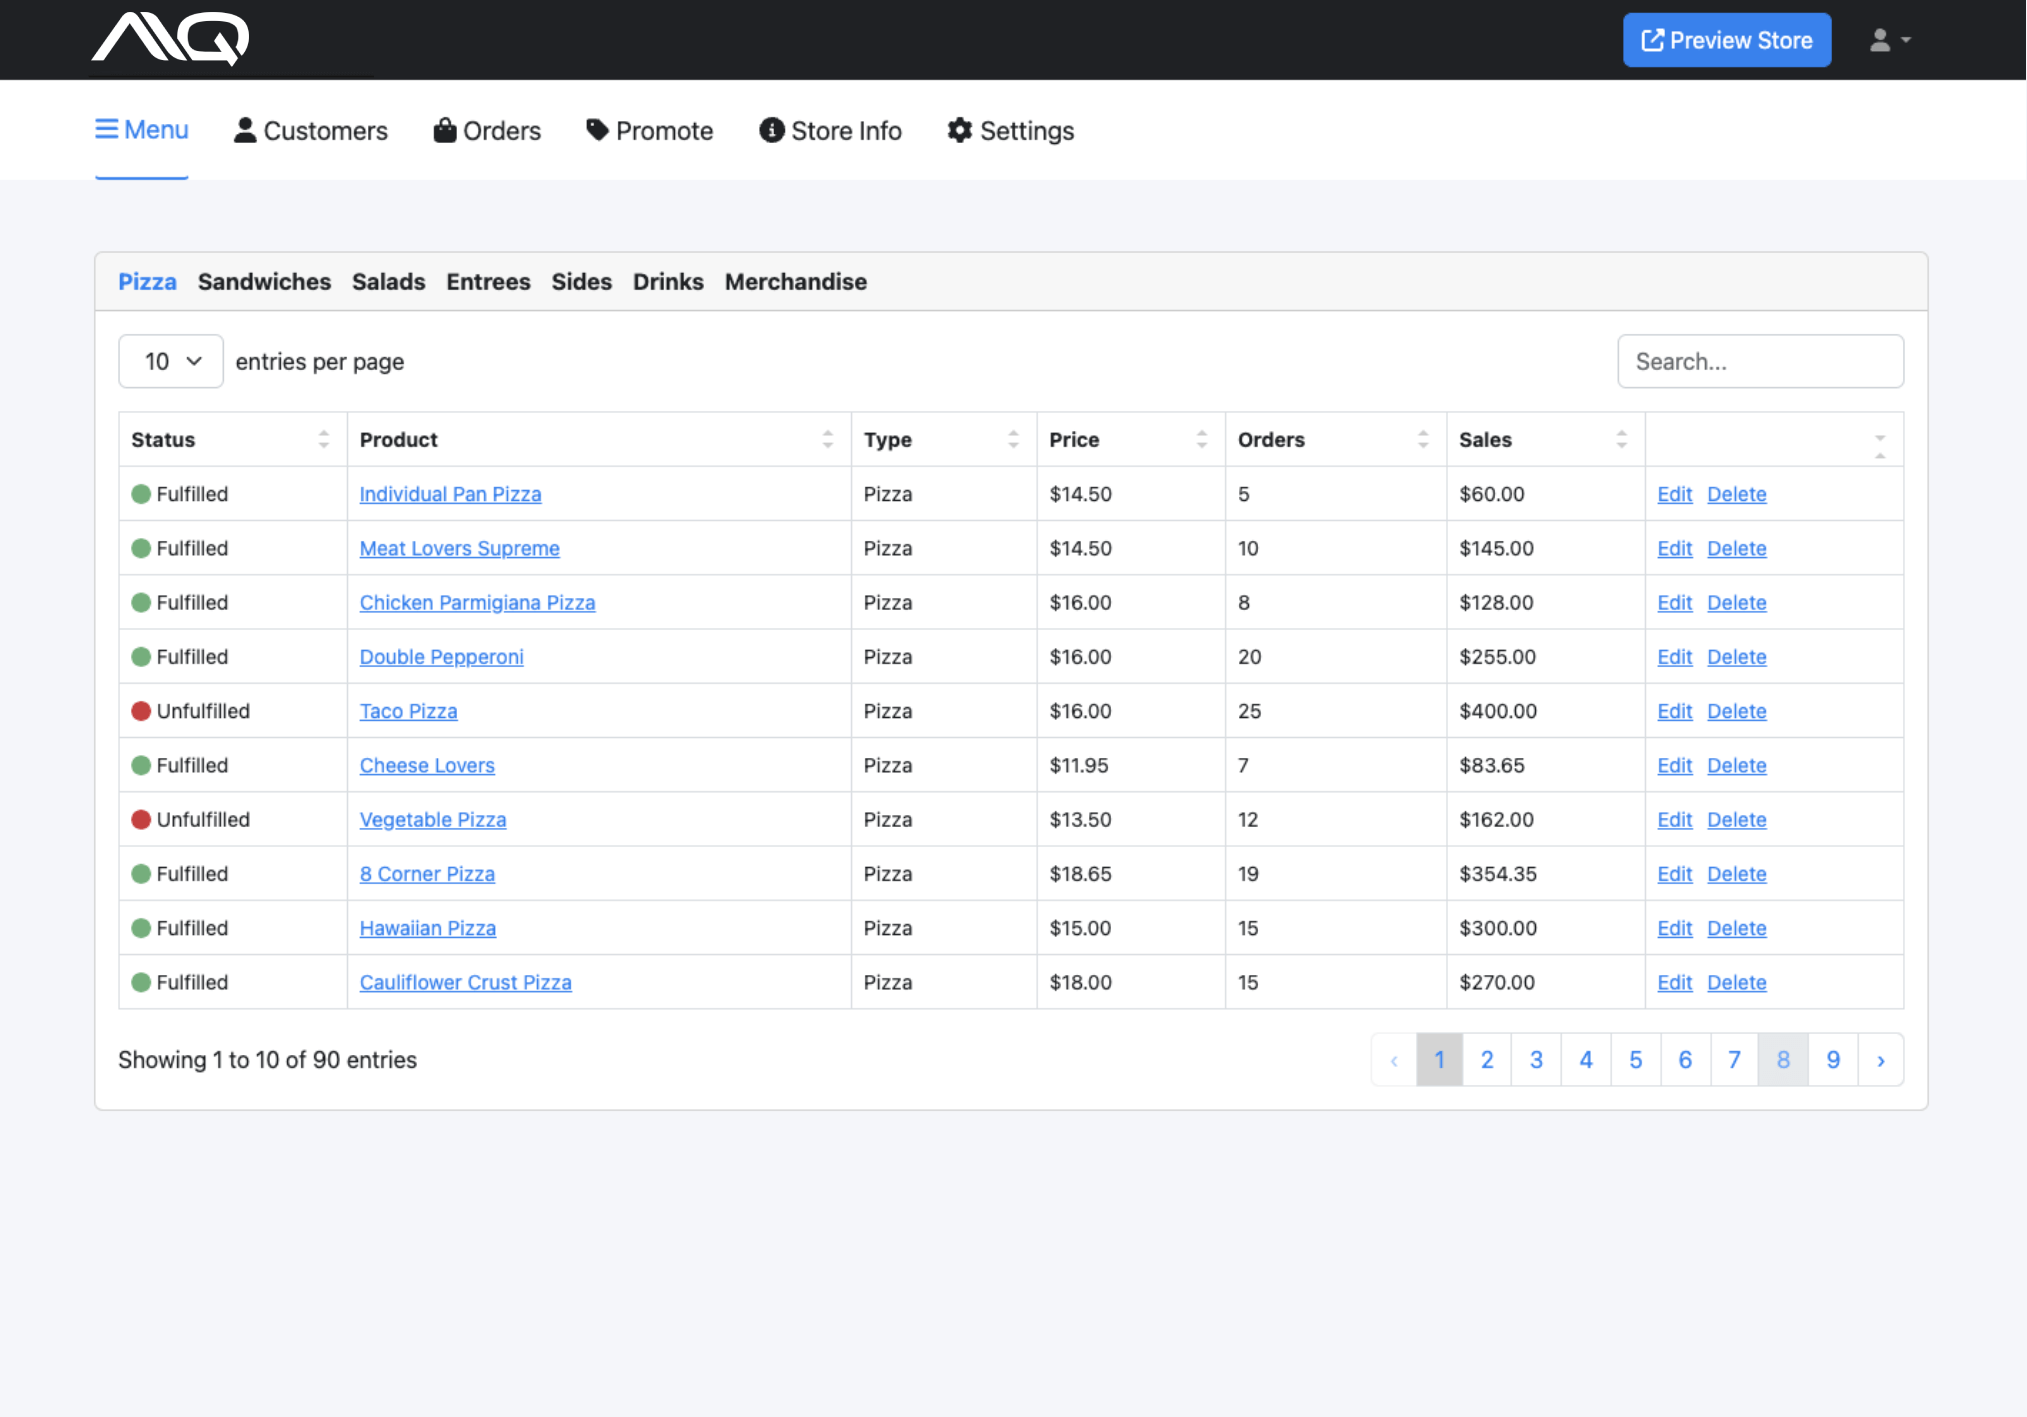Switch to the Sandwiches category tab

pyautogui.click(x=264, y=282)
